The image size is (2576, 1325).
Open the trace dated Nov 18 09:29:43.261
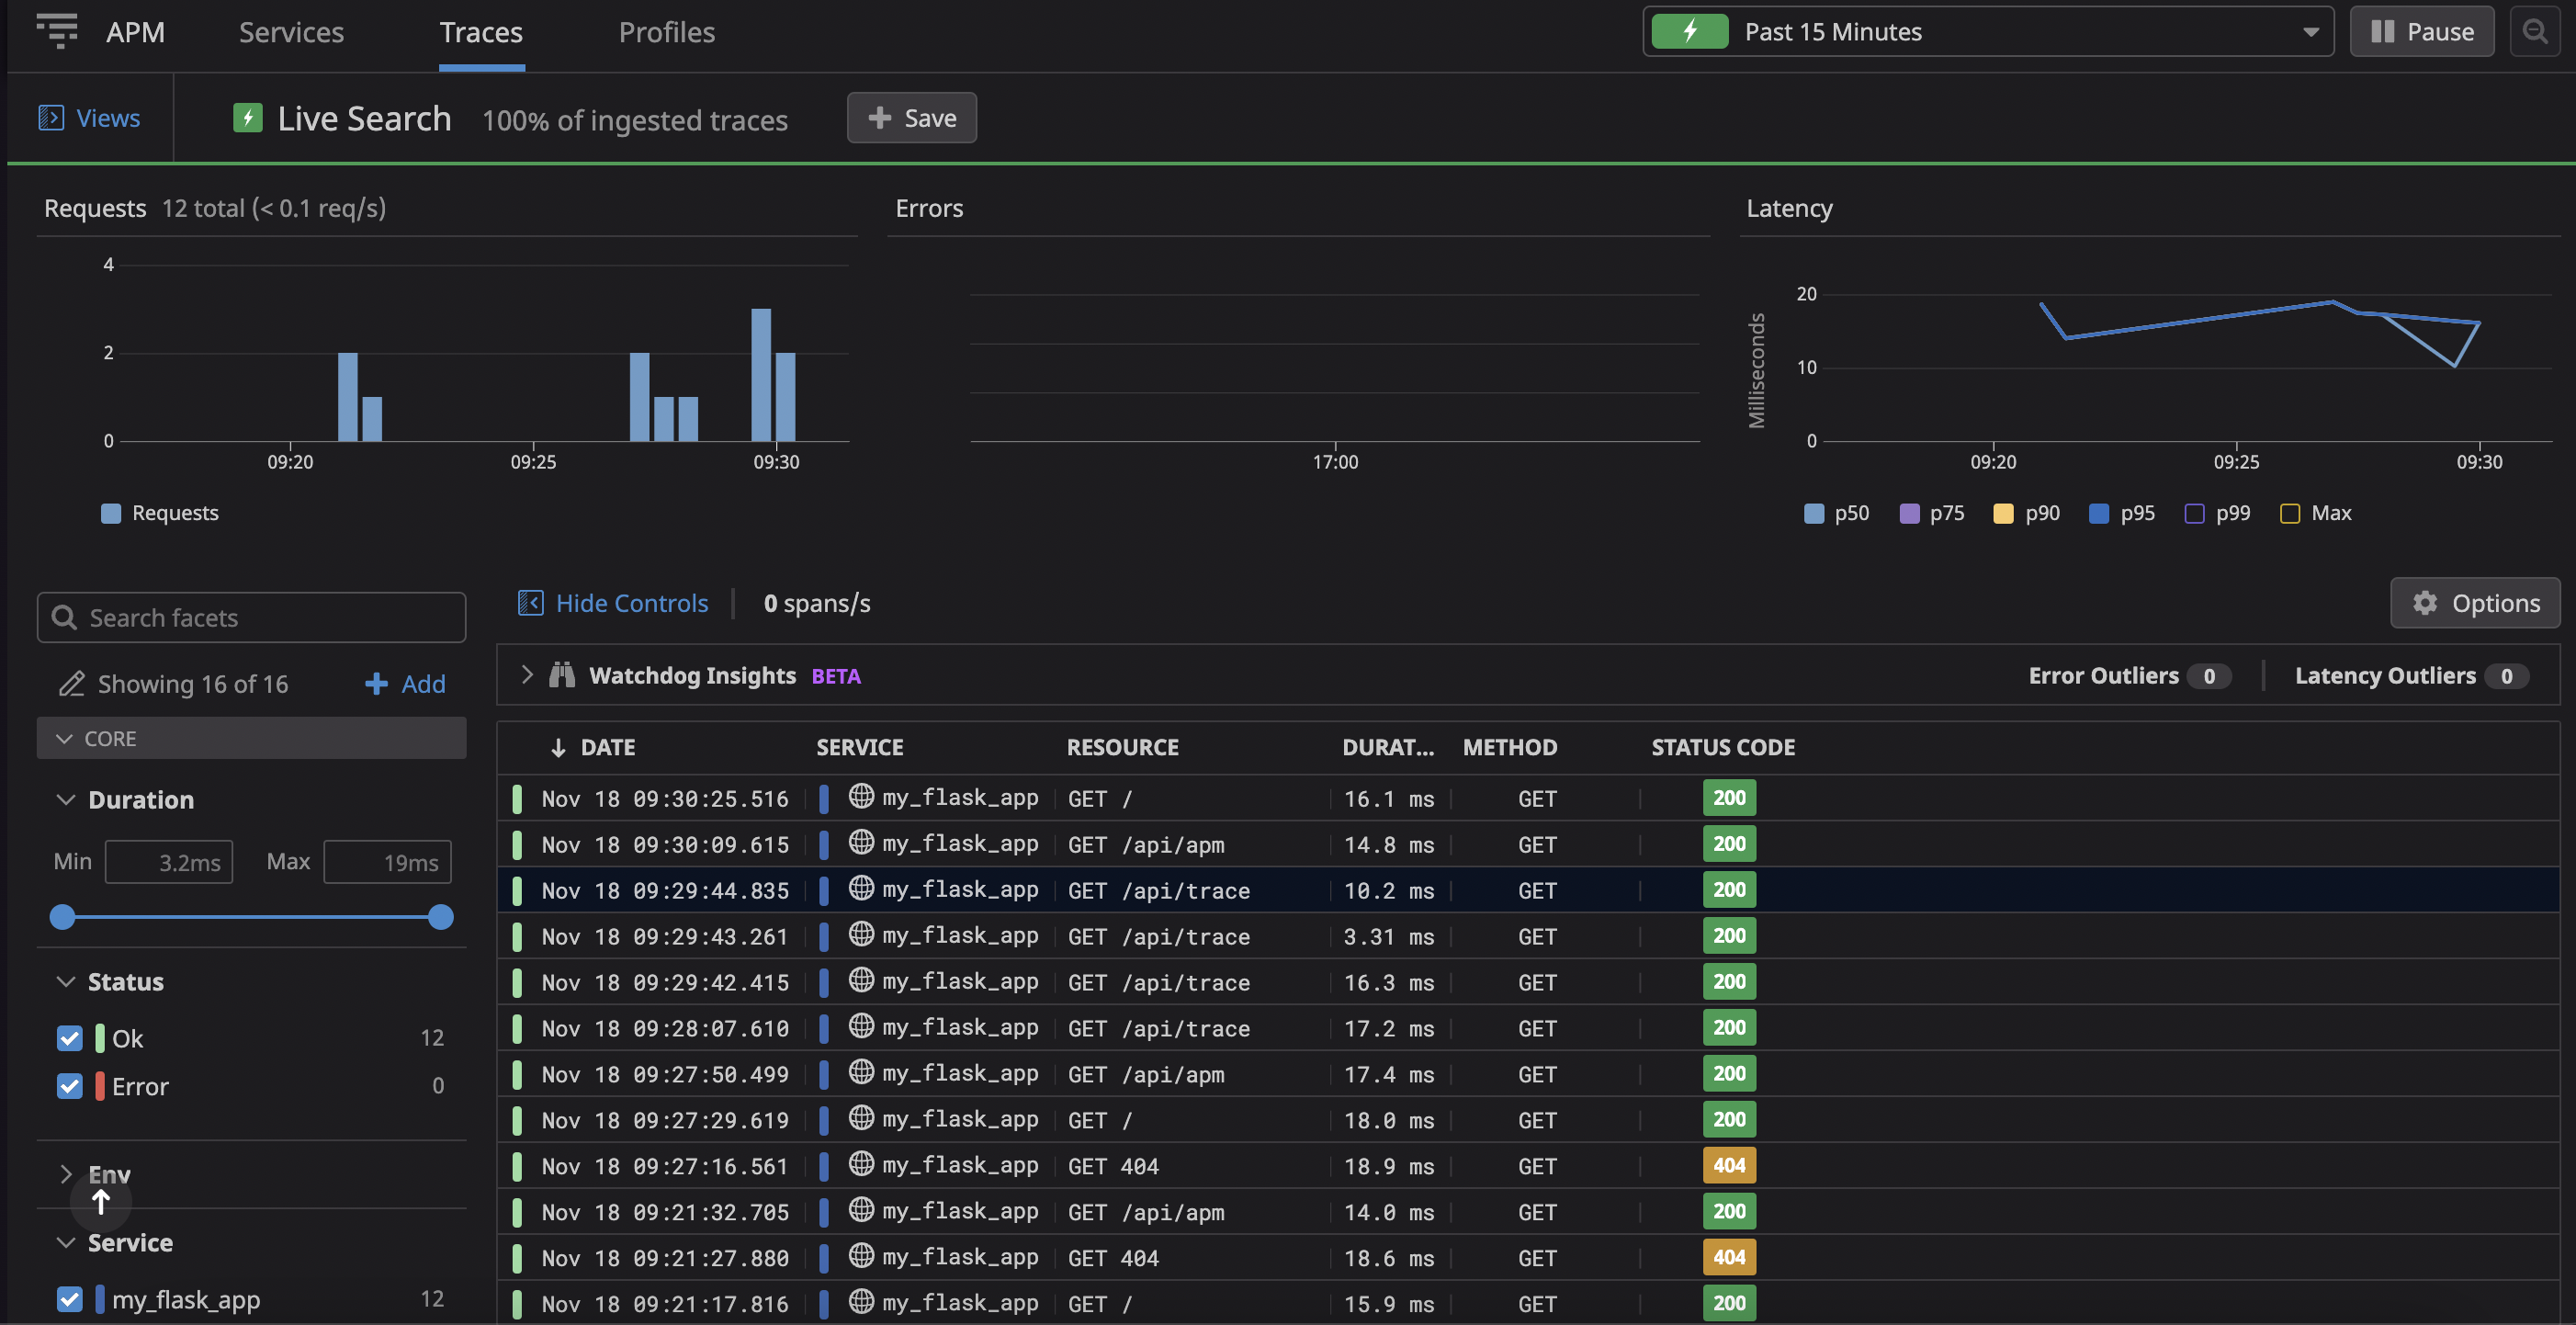point(1528,936)
